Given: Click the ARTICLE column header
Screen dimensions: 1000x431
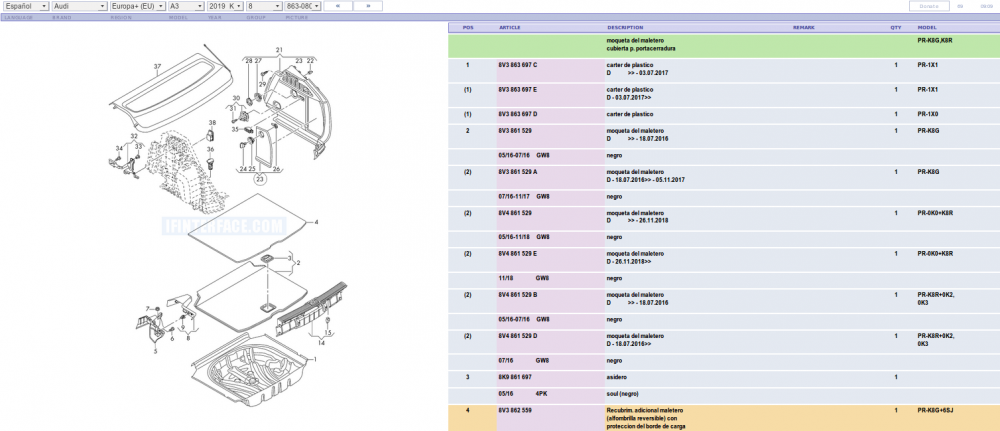Looking at the screenshot, I should pyautogui.click(x=510, y=28).
